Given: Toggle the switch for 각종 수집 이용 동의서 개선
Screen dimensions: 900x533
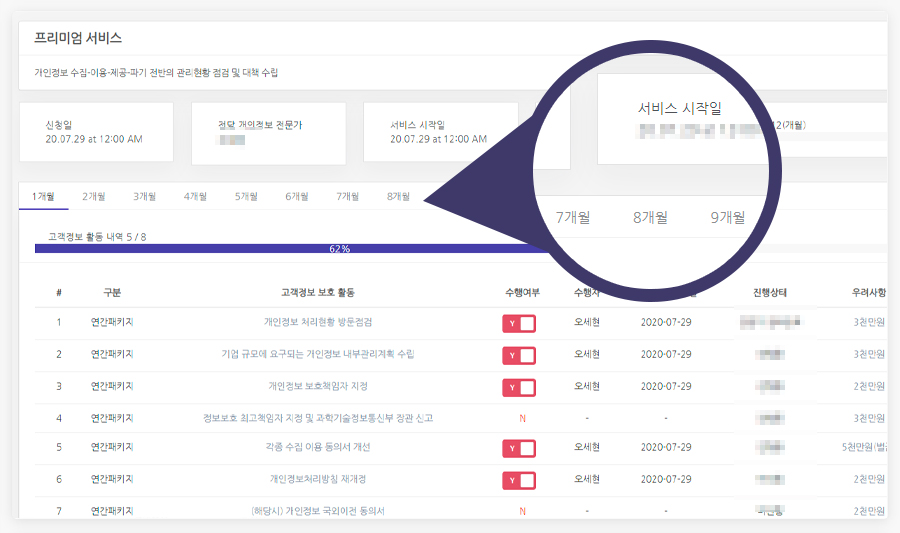Looking at the screenshot, I should point(519,448).
